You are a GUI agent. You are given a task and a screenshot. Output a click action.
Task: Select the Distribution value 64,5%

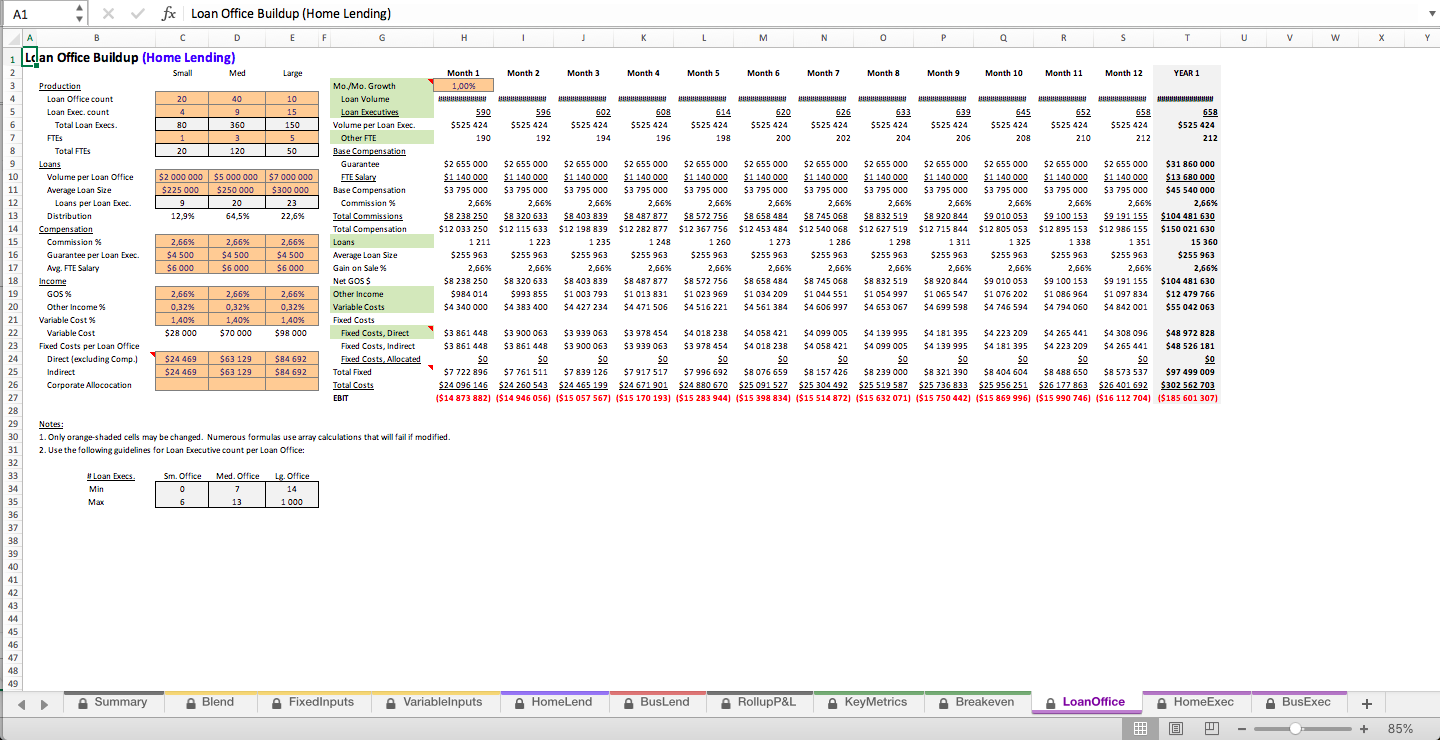coord(237,216)
